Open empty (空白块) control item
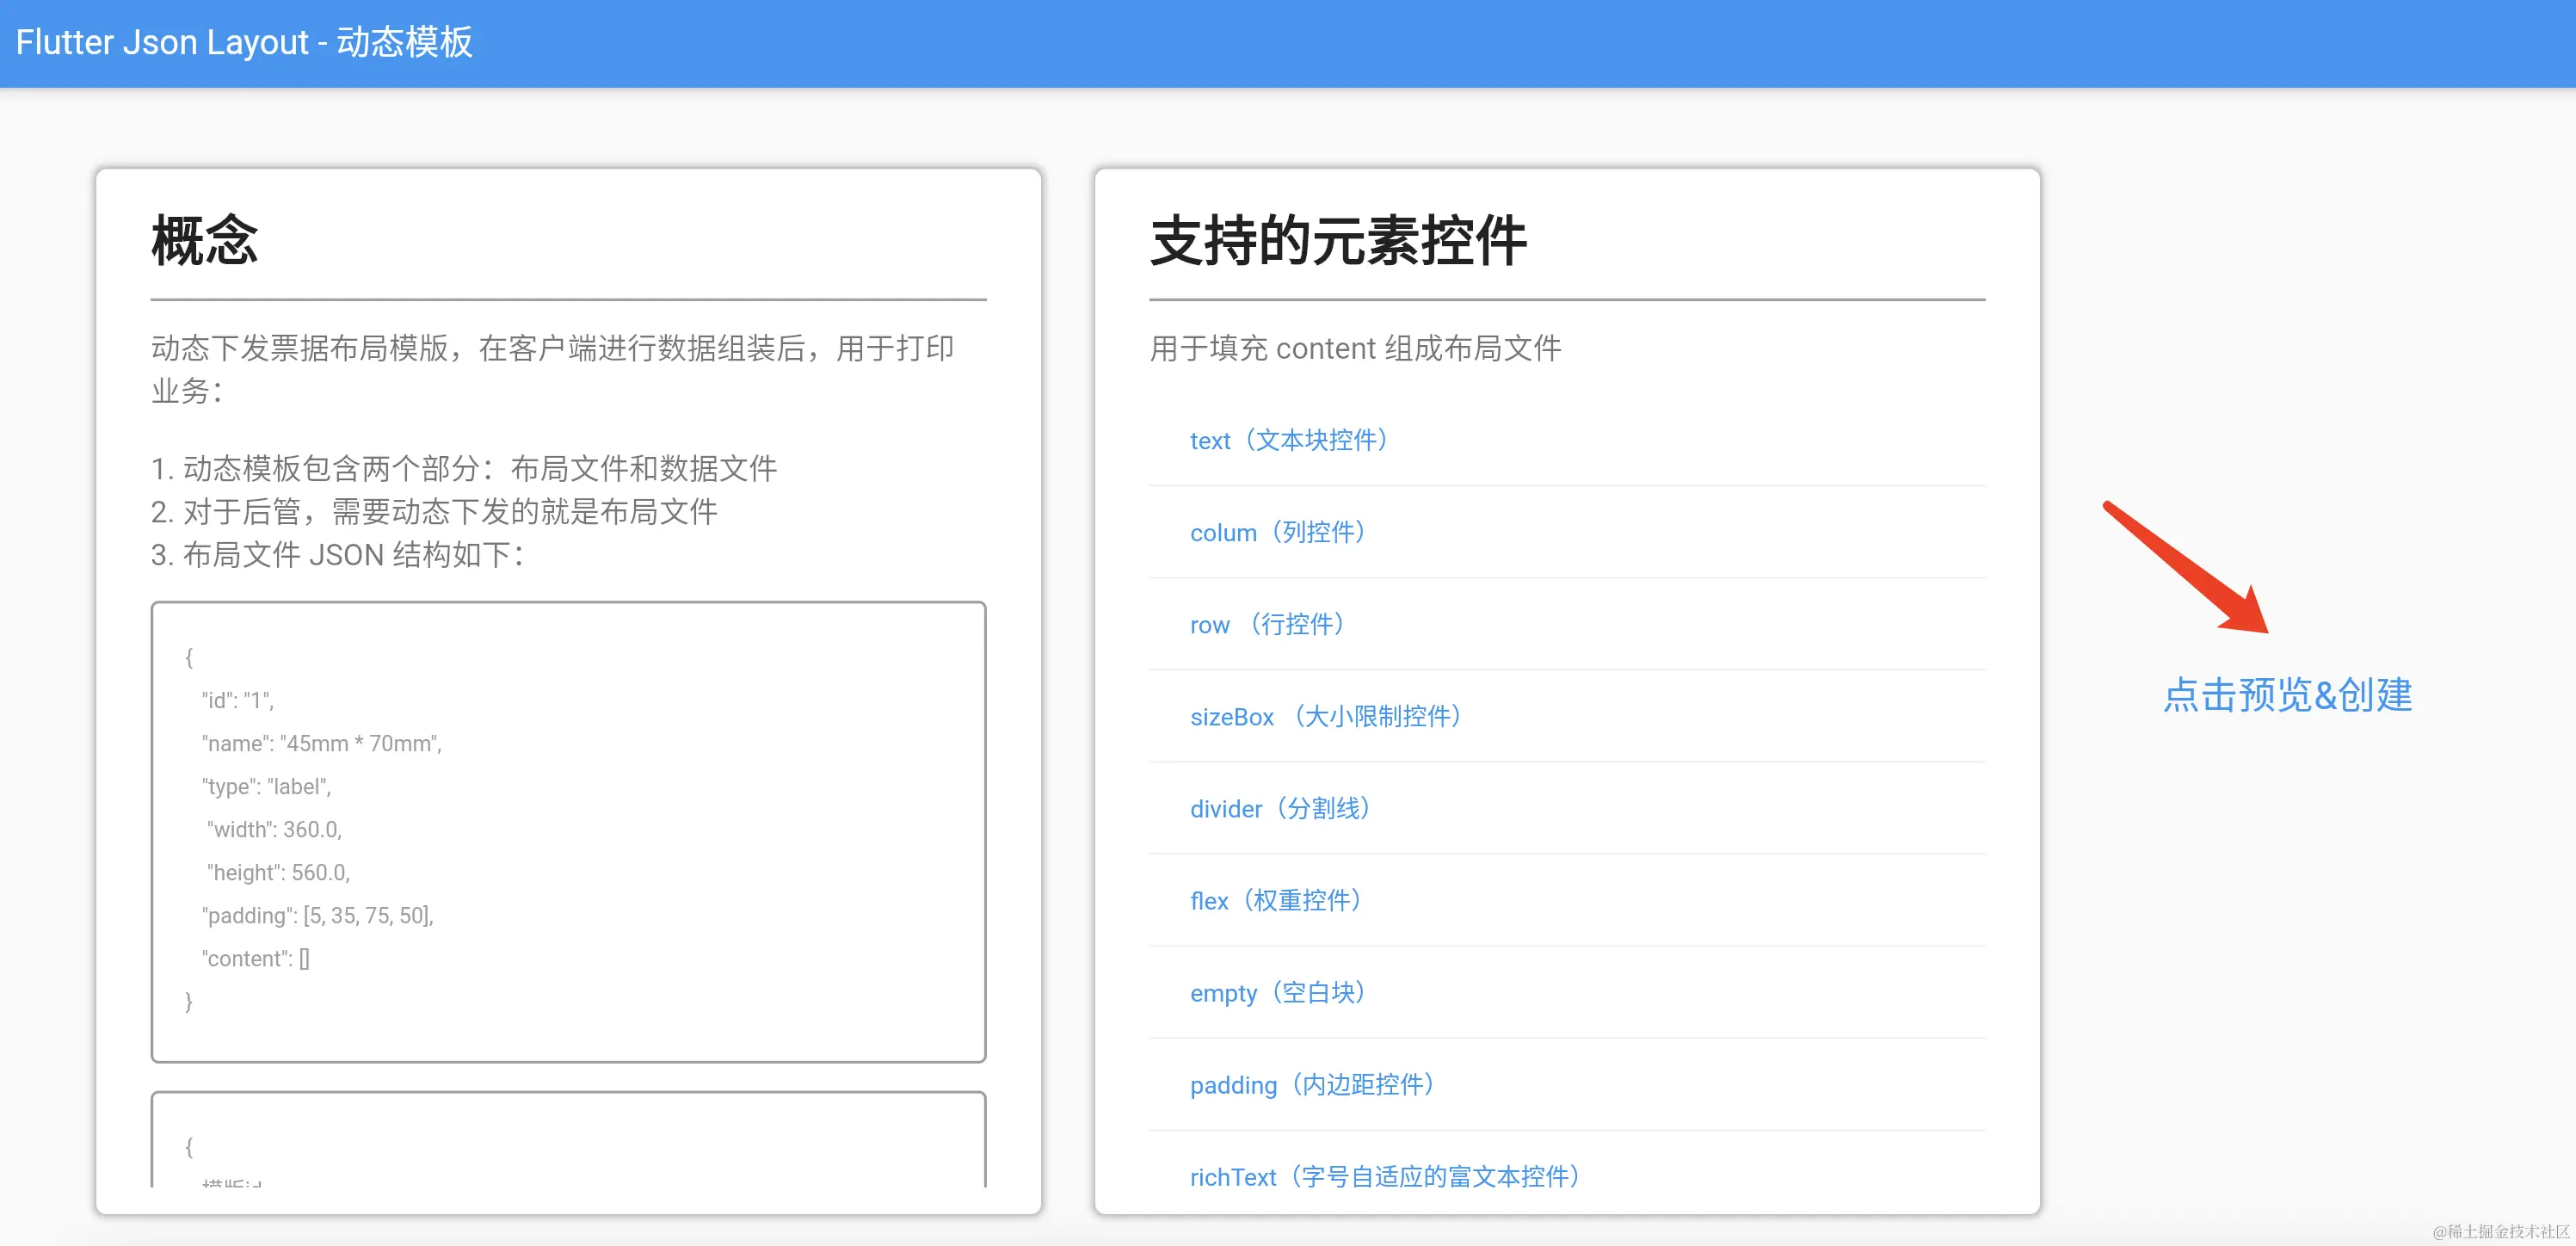2576x1246 pixels. click(x=1277, y=992)
